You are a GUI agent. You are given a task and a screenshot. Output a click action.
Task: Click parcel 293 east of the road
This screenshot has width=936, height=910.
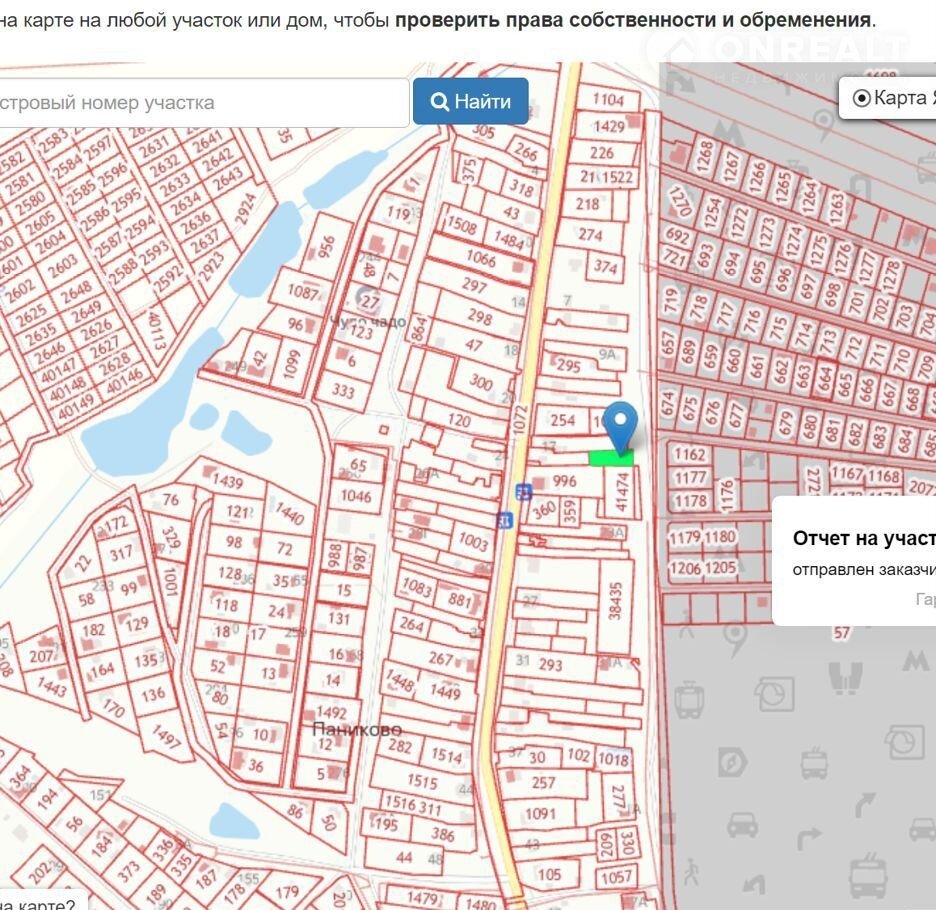(x=551, y=664)
